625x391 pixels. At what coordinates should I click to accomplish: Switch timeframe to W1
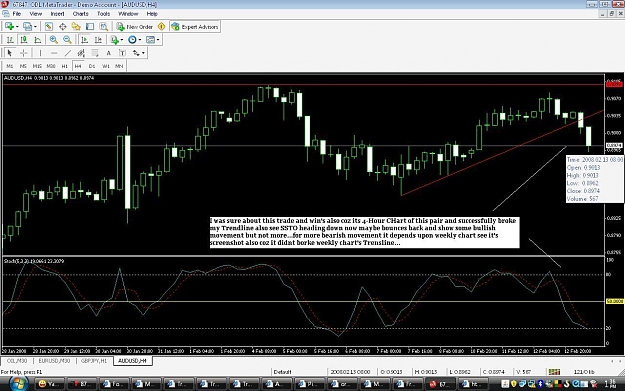click(106, 66)
